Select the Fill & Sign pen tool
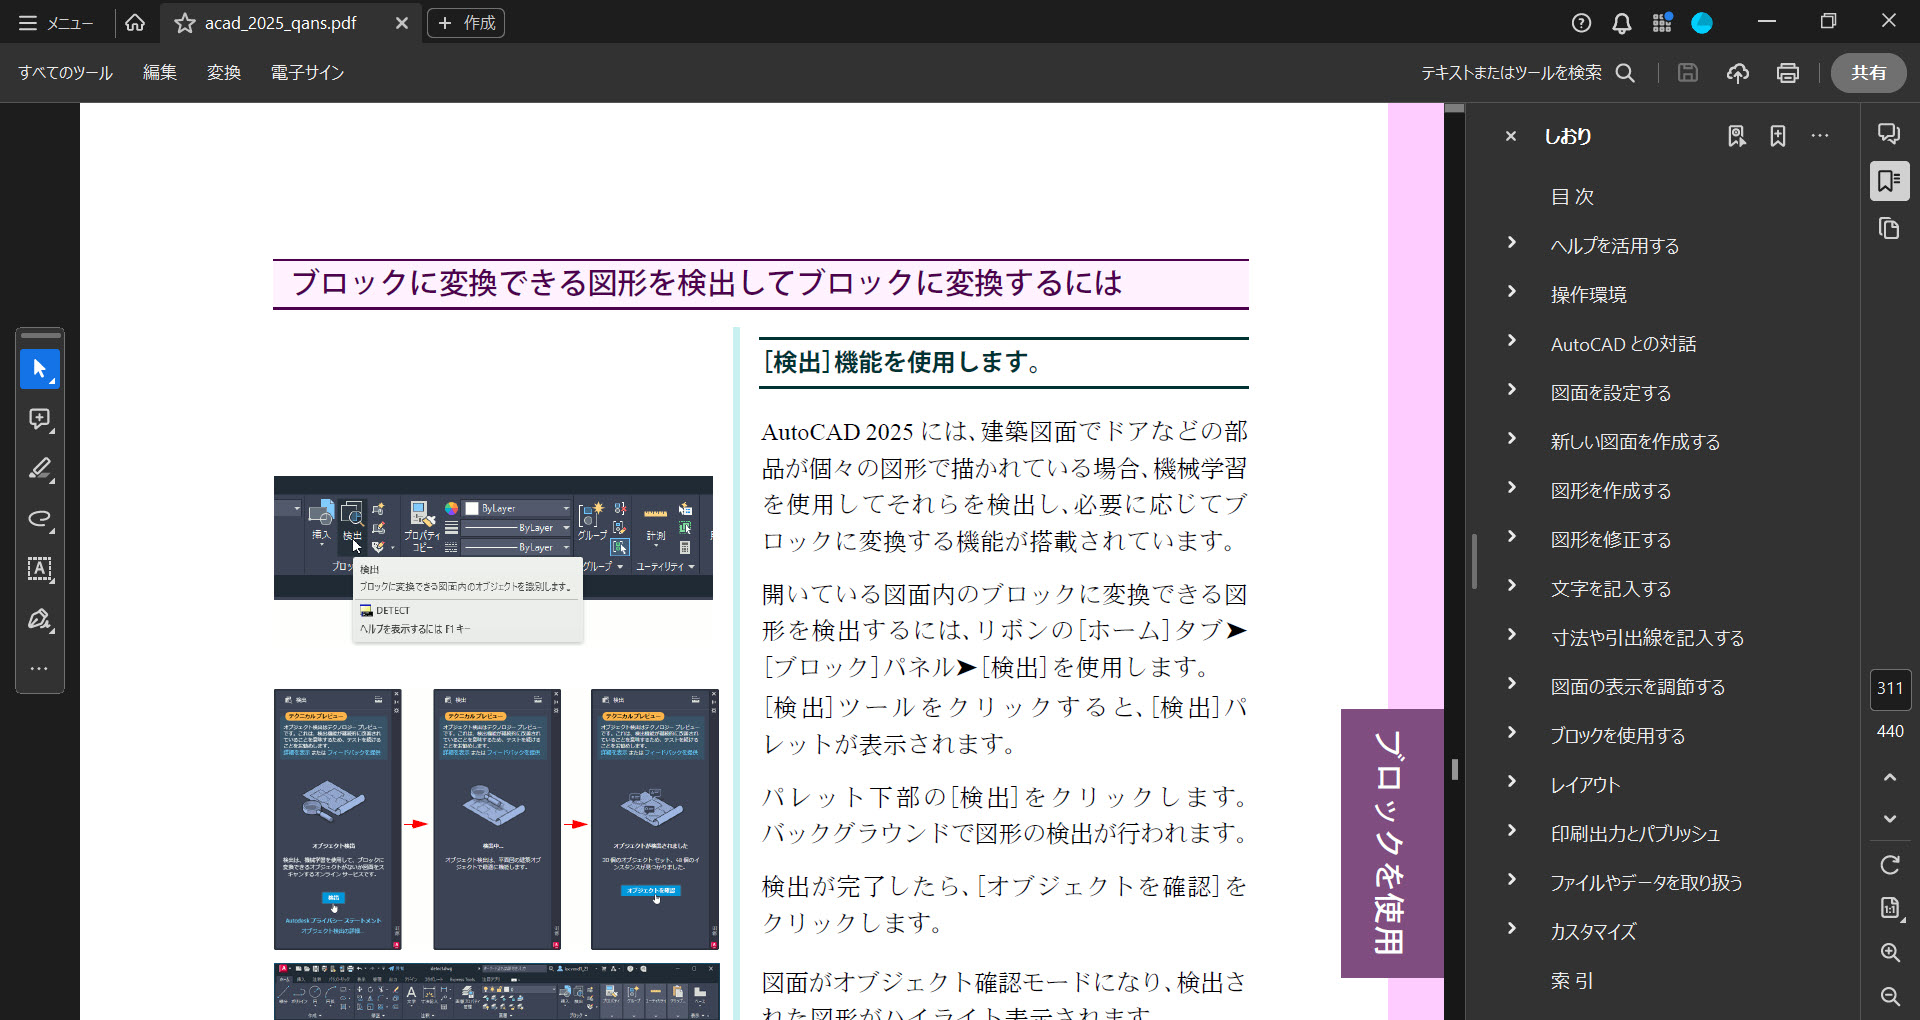The width and height of the screenshot is (1920, 1020). pos(40,620)
